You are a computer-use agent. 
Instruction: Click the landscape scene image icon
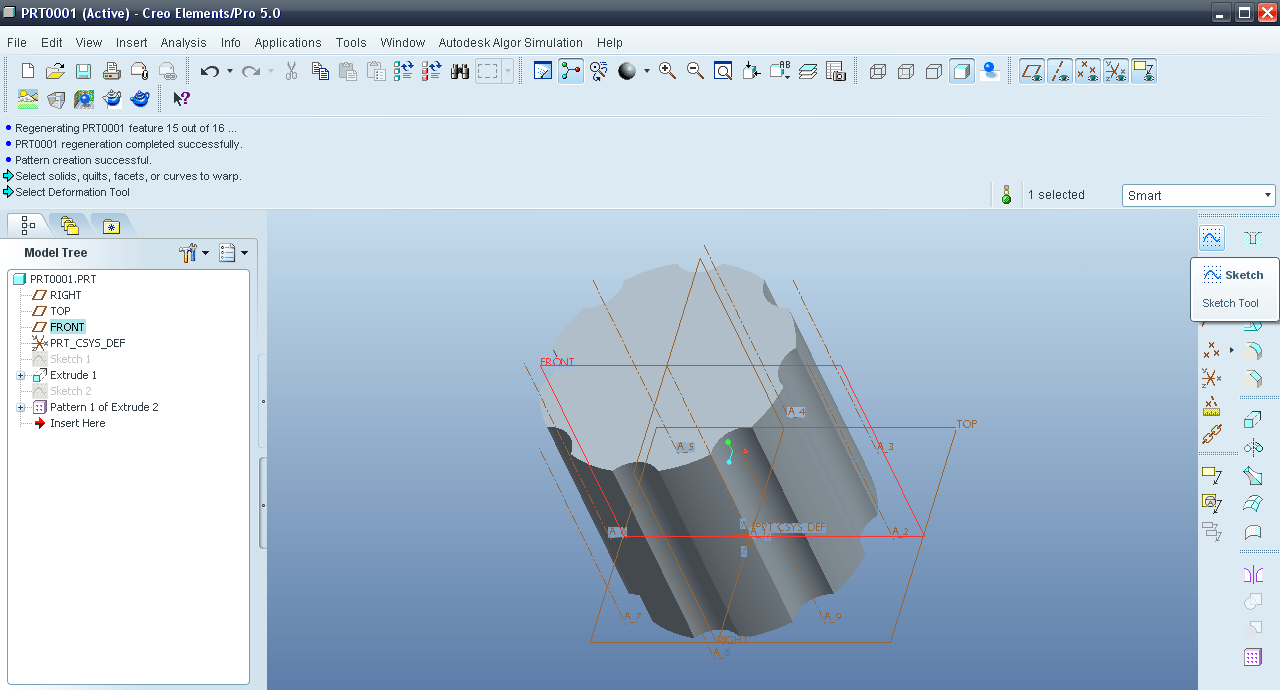28,99
